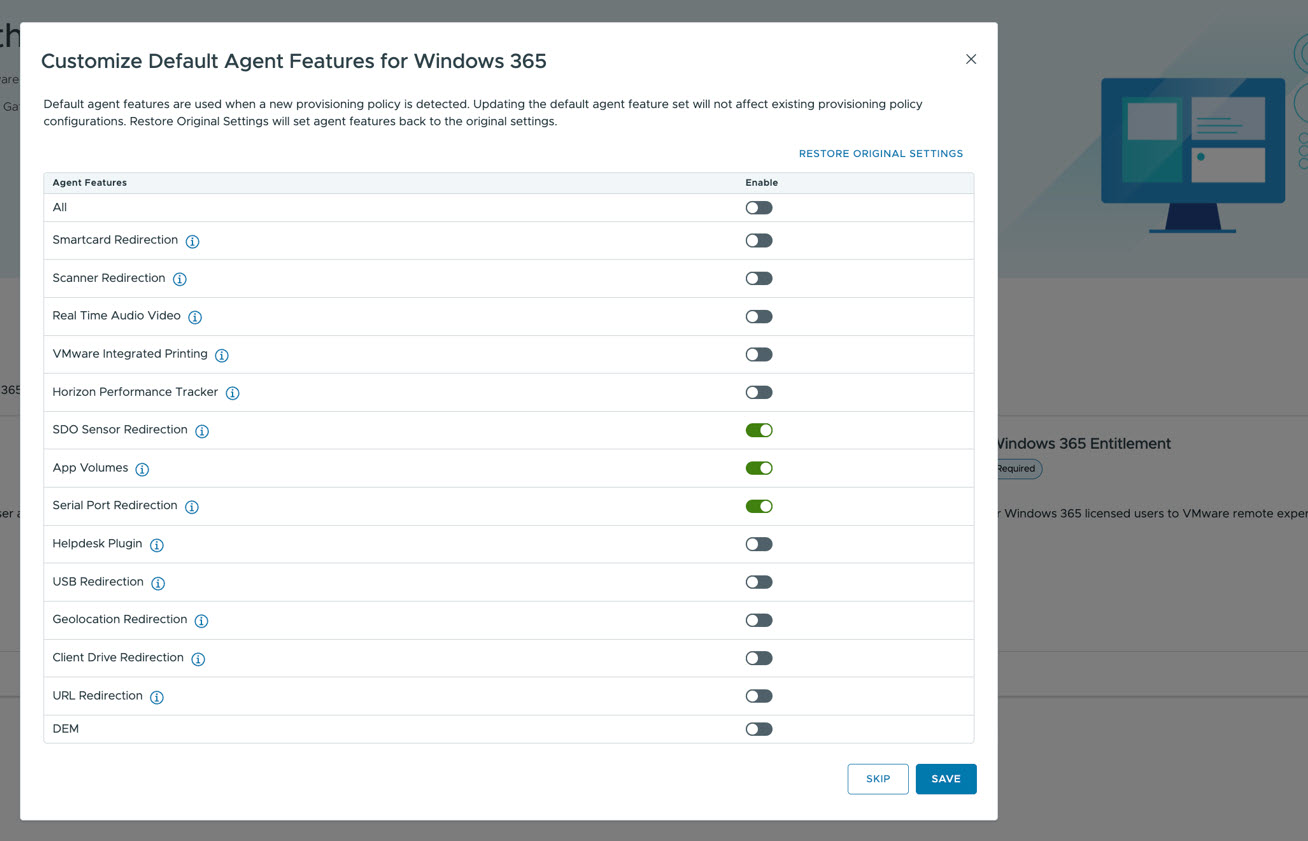Click the URL Redirection label text

[97, 696]
